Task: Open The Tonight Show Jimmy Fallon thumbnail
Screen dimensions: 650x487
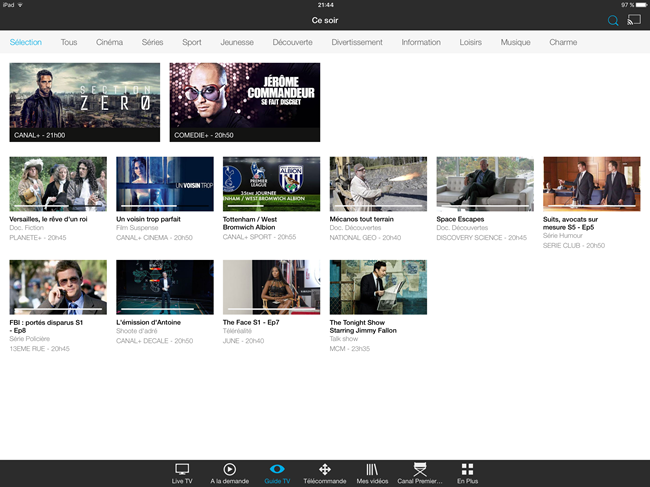Action: pos(378,287)
